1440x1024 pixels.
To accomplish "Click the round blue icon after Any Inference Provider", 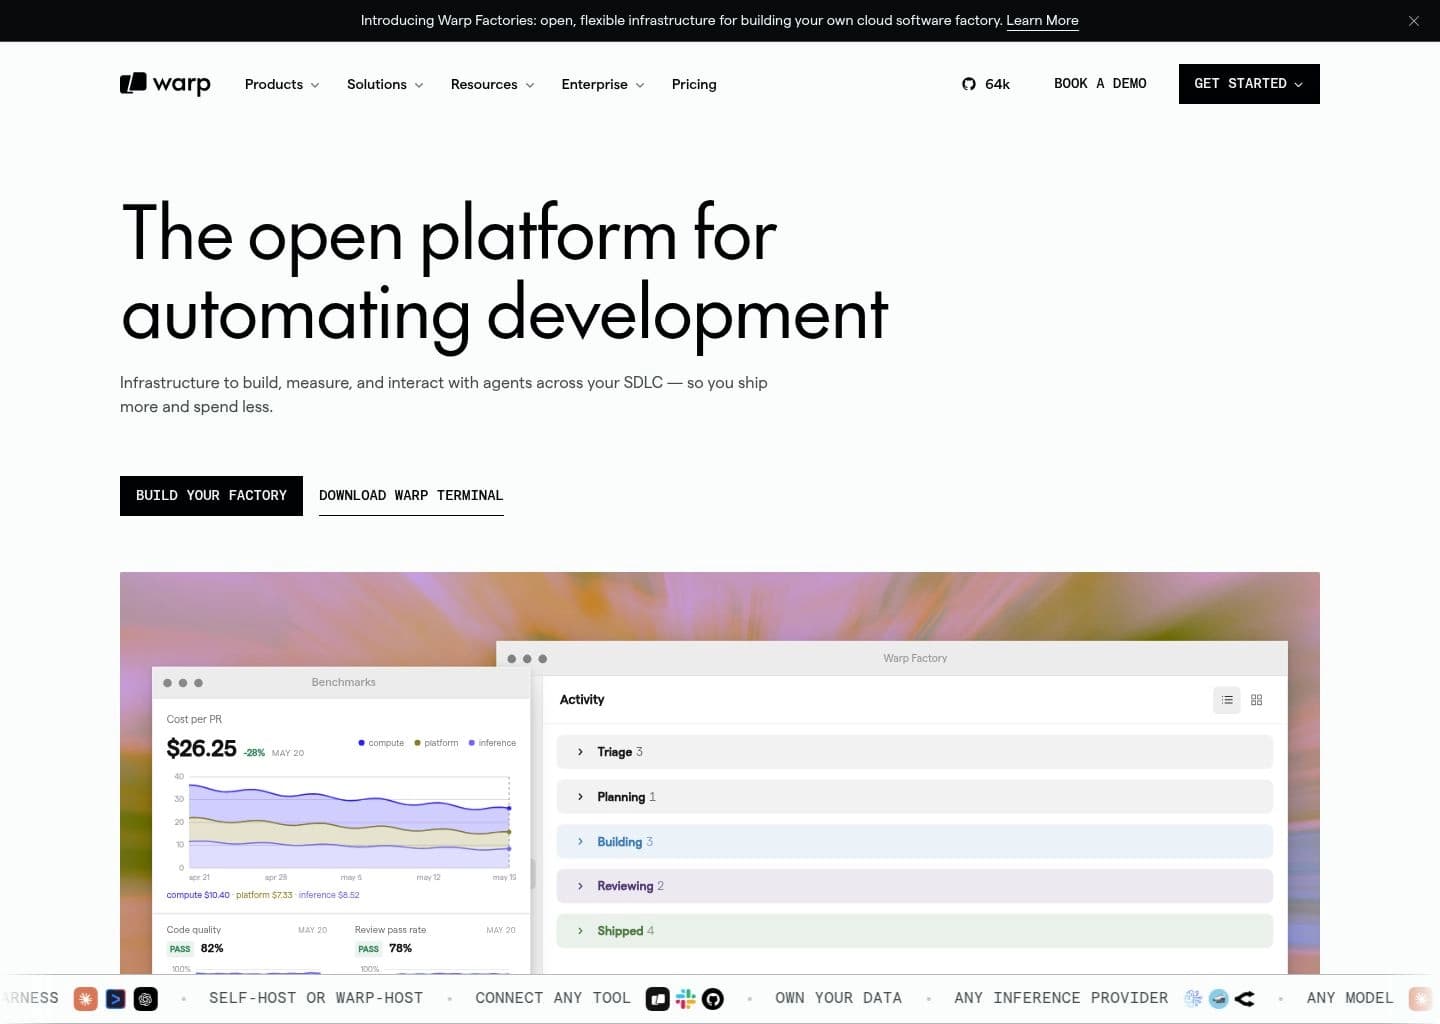I will [x=1218, y=998].
